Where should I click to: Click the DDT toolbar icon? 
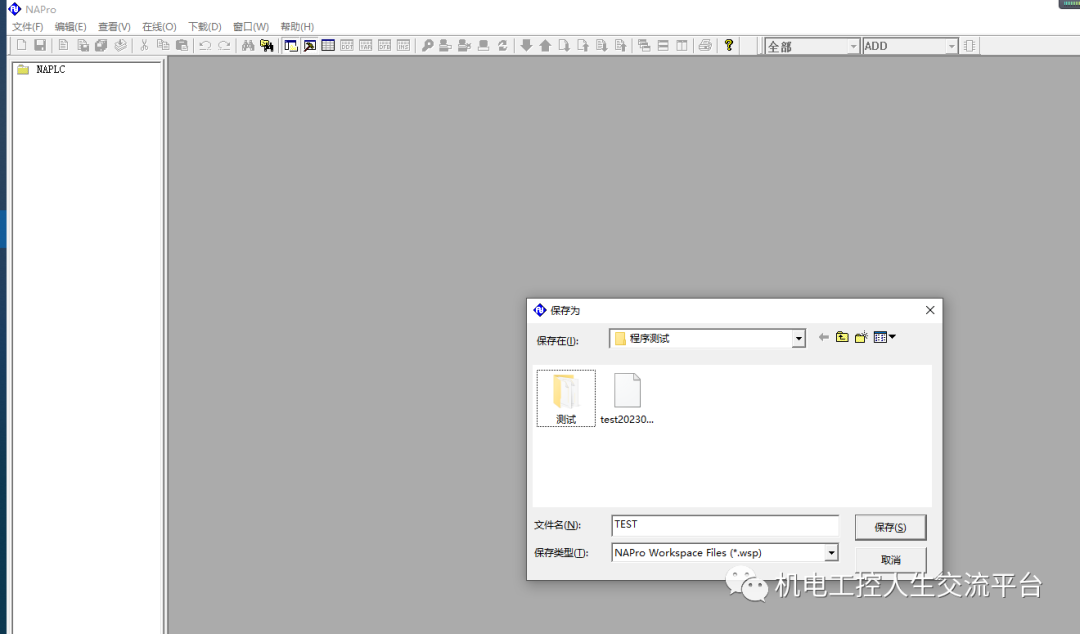tap(347, 45)
